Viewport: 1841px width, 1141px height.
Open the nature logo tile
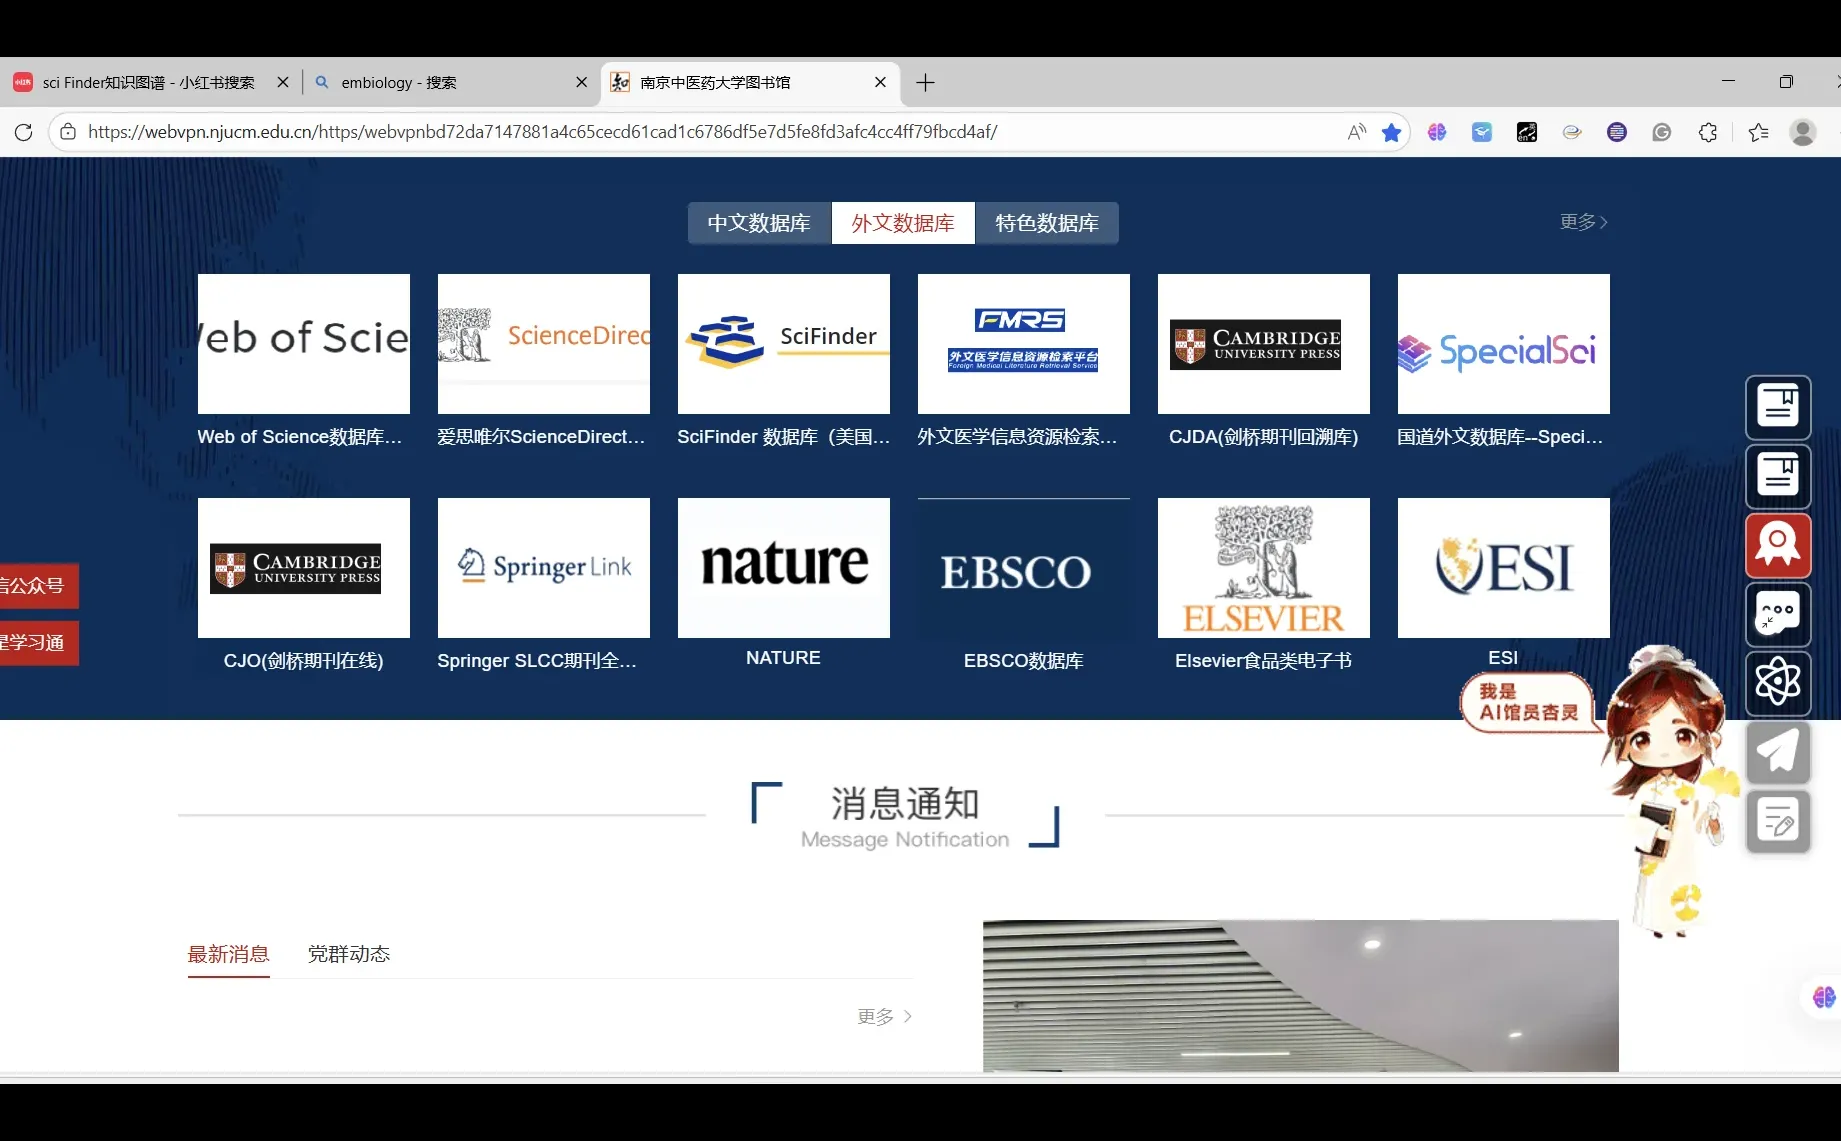coord(784,568)
